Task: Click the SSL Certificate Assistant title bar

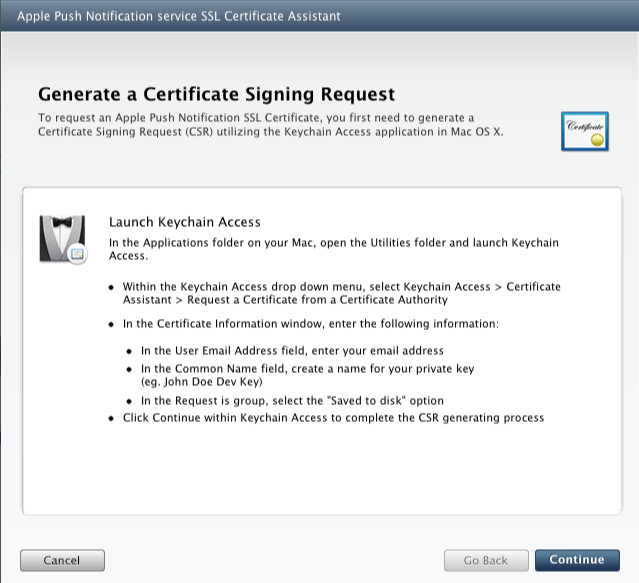Action: [x=178, y=16]
